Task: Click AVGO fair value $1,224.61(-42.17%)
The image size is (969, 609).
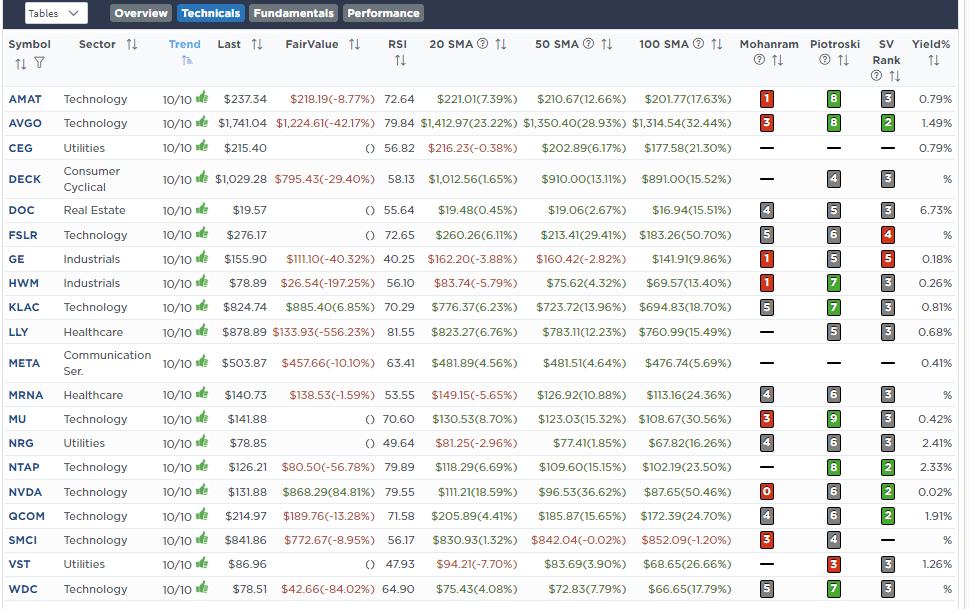Action: tap(325, 124)
